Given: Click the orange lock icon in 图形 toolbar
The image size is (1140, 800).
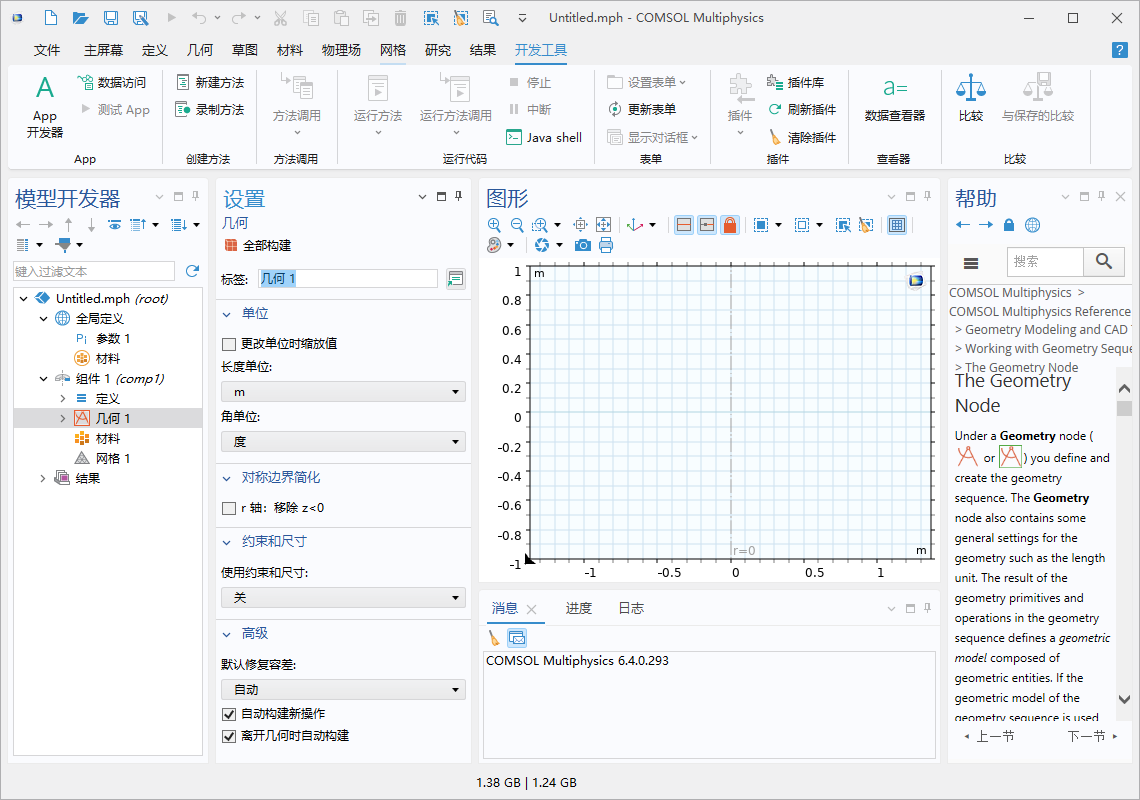Looking at the screenshot, I should [x=730, y=225].
